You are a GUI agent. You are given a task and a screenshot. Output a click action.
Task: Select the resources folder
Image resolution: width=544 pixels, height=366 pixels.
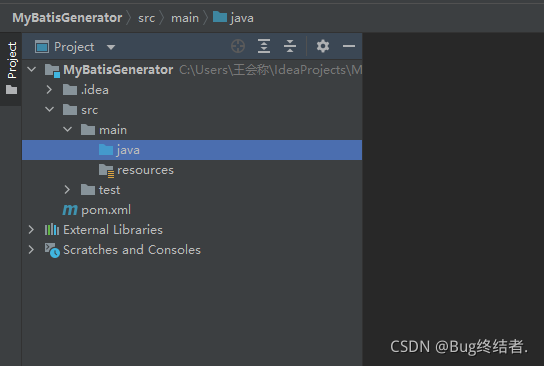point(145,170)
